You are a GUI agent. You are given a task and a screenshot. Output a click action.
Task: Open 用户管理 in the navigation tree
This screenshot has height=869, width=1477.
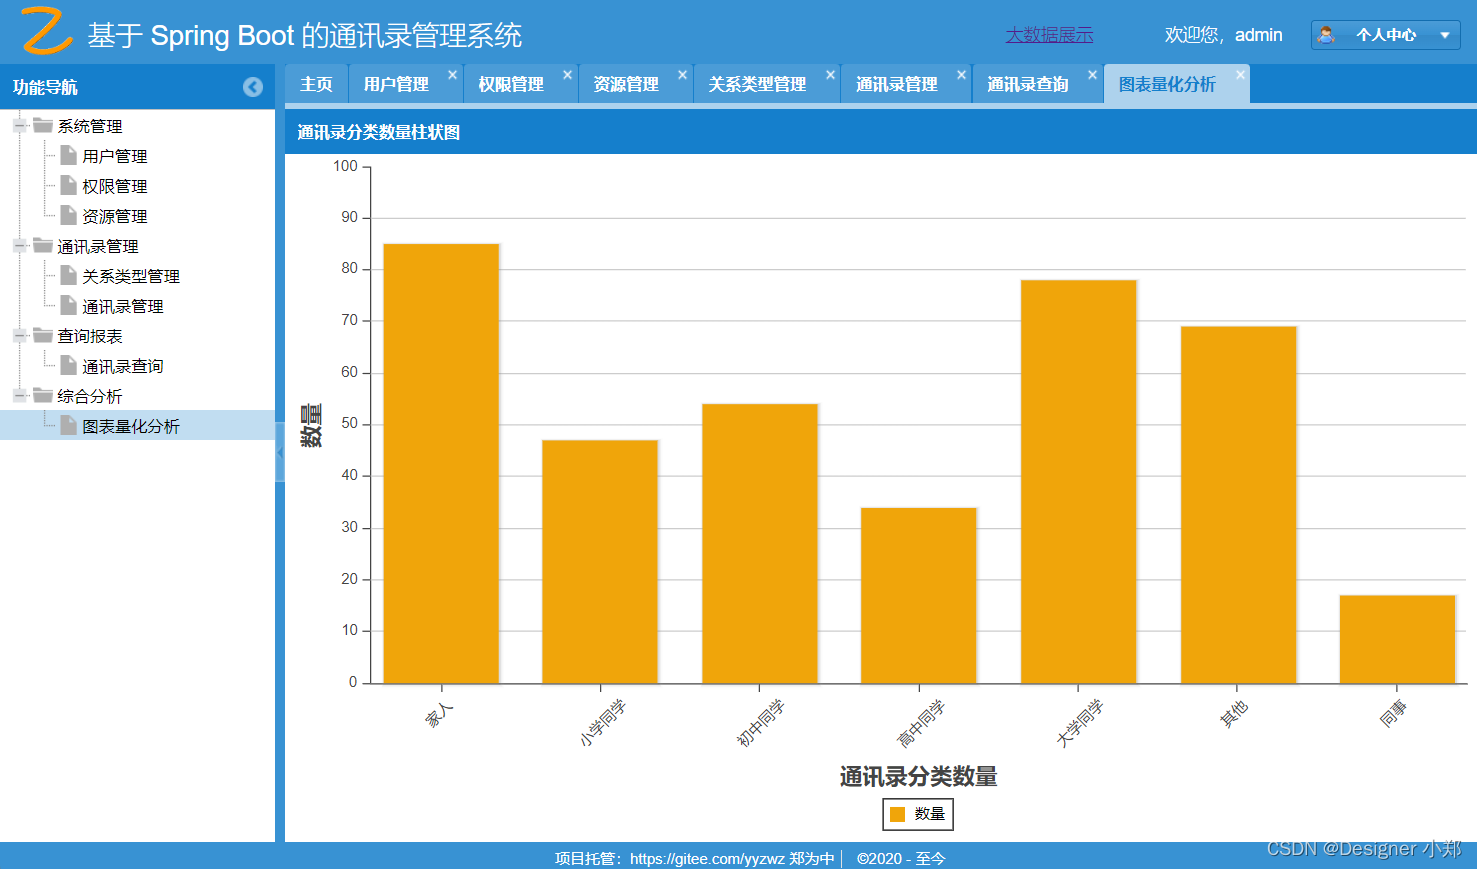click(x=114, y=156)
